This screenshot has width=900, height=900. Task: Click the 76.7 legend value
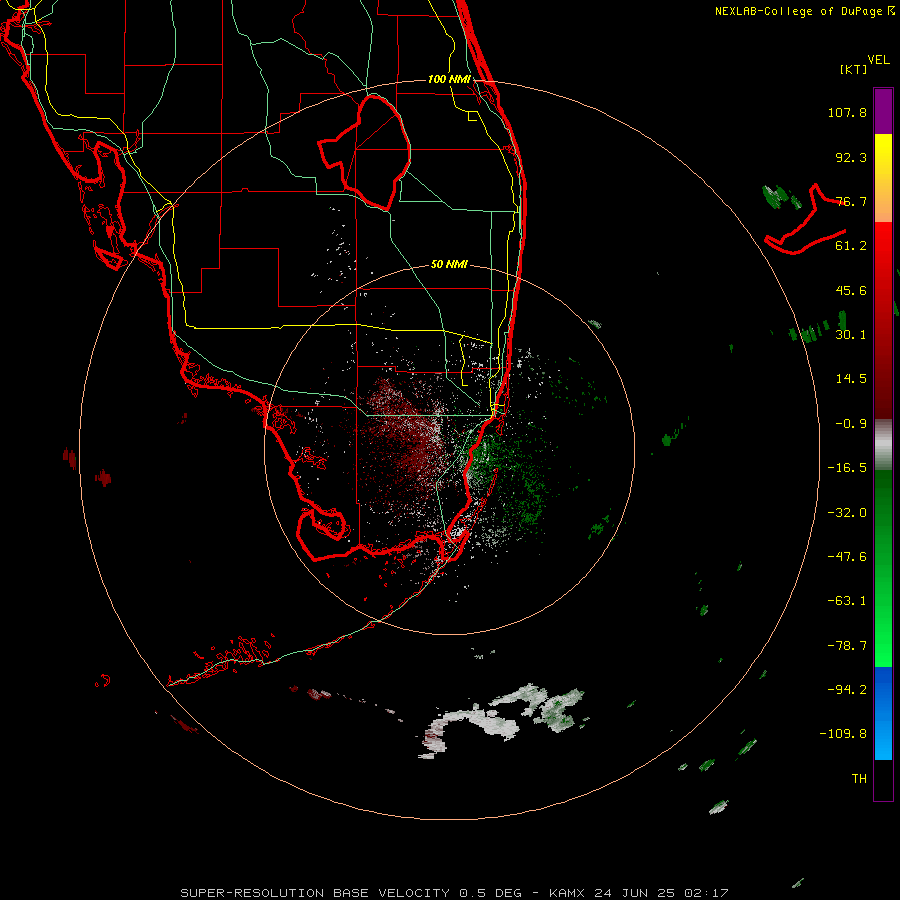click(851, 201)
